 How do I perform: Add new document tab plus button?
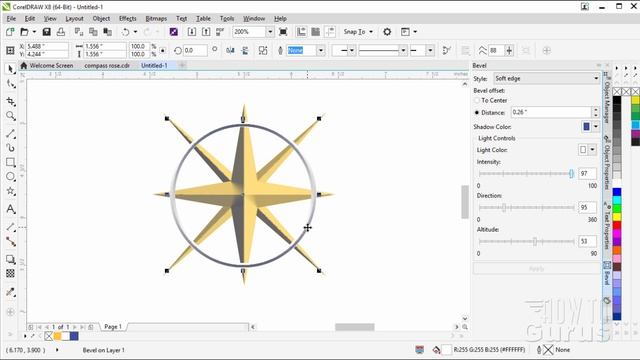tap(182, 66)
